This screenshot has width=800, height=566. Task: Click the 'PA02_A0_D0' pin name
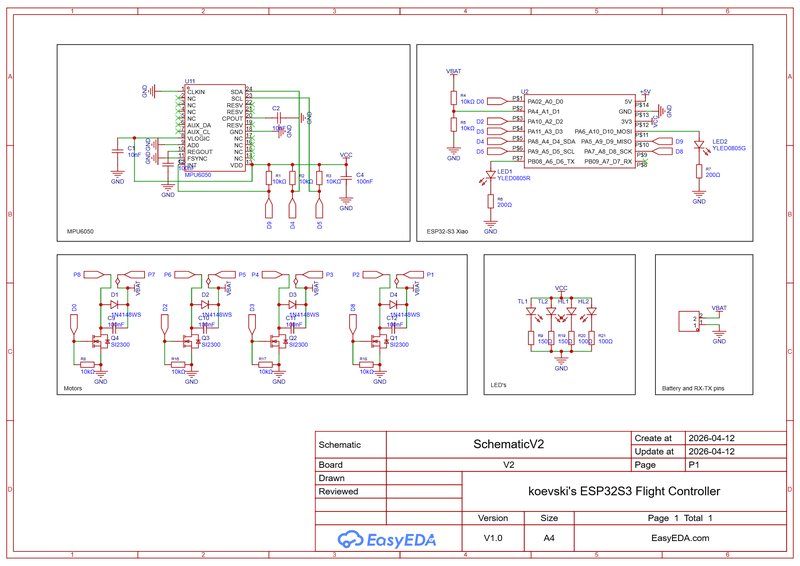click(x=545, y=102)
